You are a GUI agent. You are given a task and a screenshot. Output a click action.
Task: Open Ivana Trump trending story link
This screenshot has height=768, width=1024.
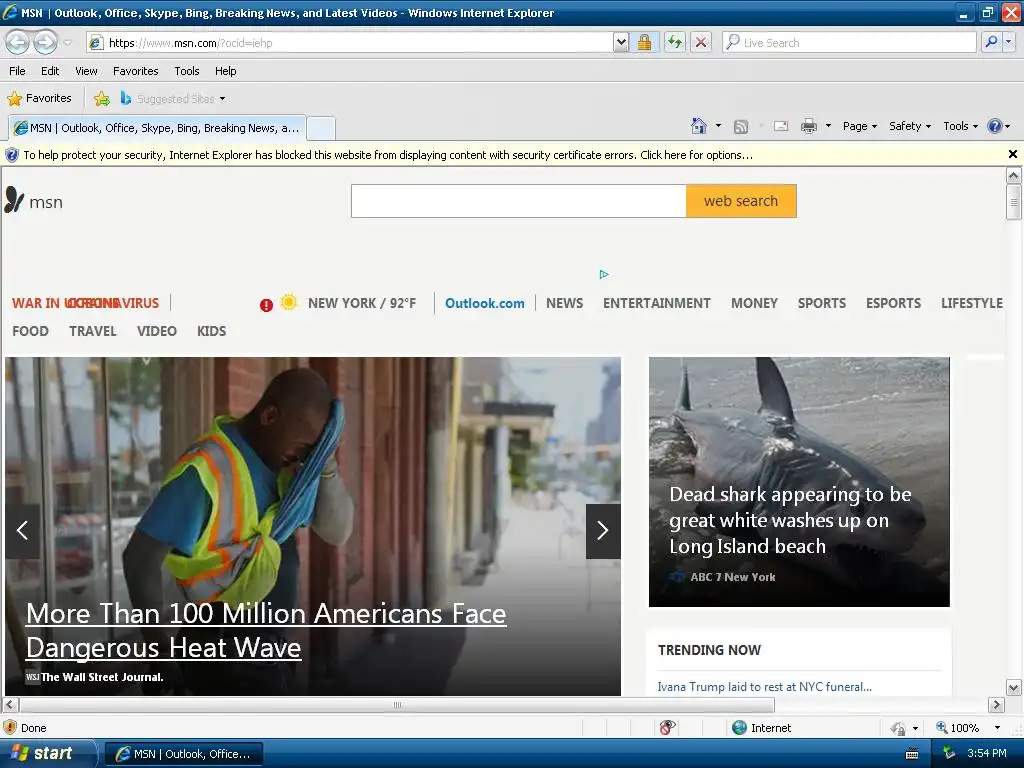764,686
